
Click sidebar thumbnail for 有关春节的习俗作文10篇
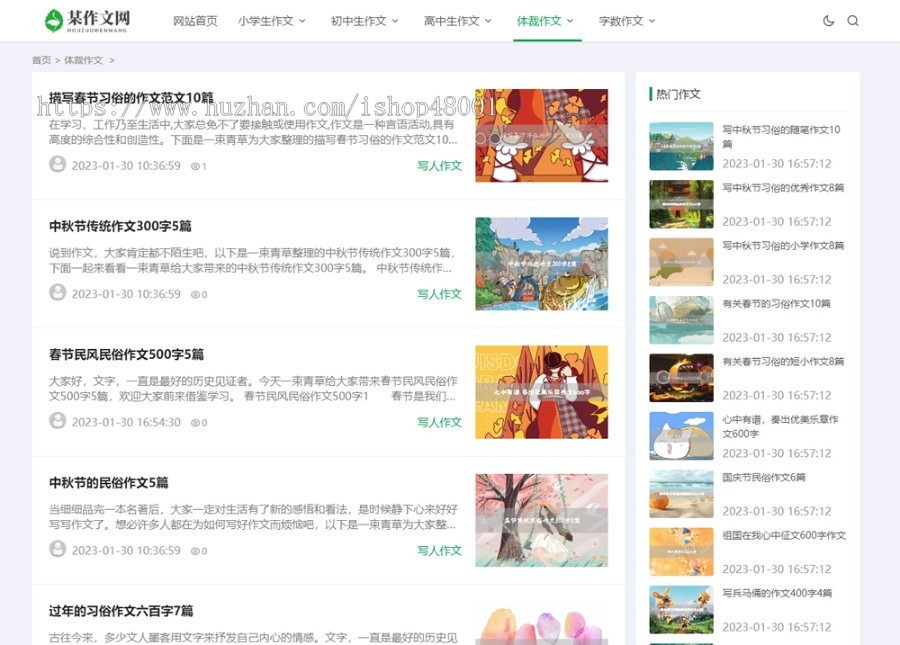tap(681, 320)
